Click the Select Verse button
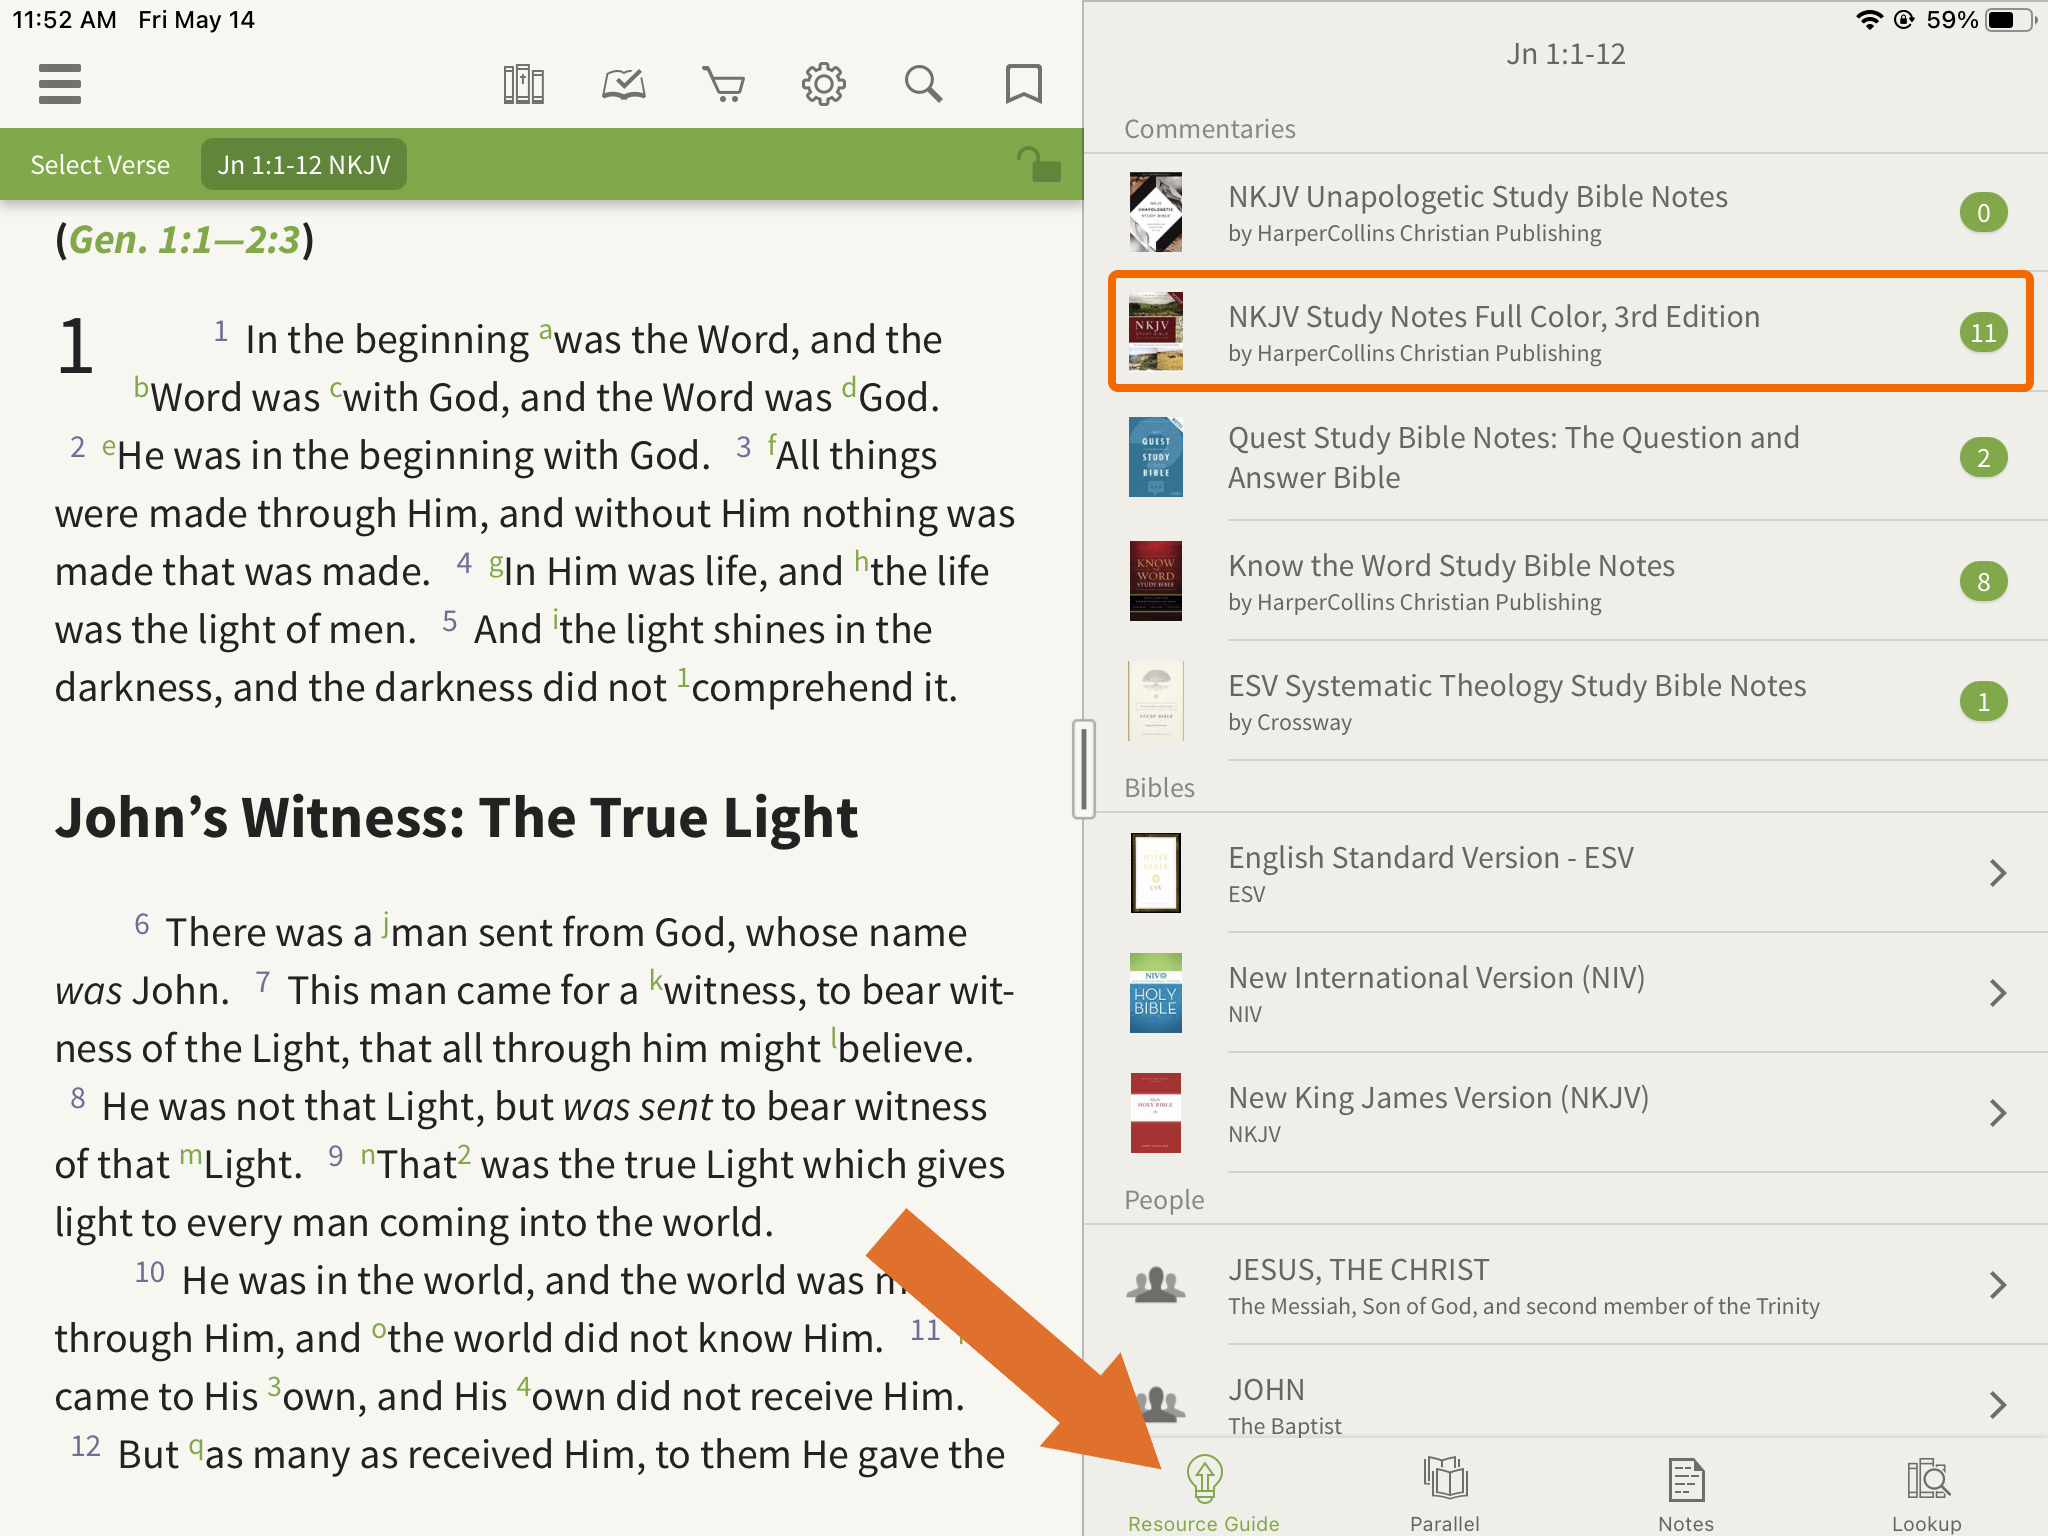2048x1536 pixels. (100, 164)
